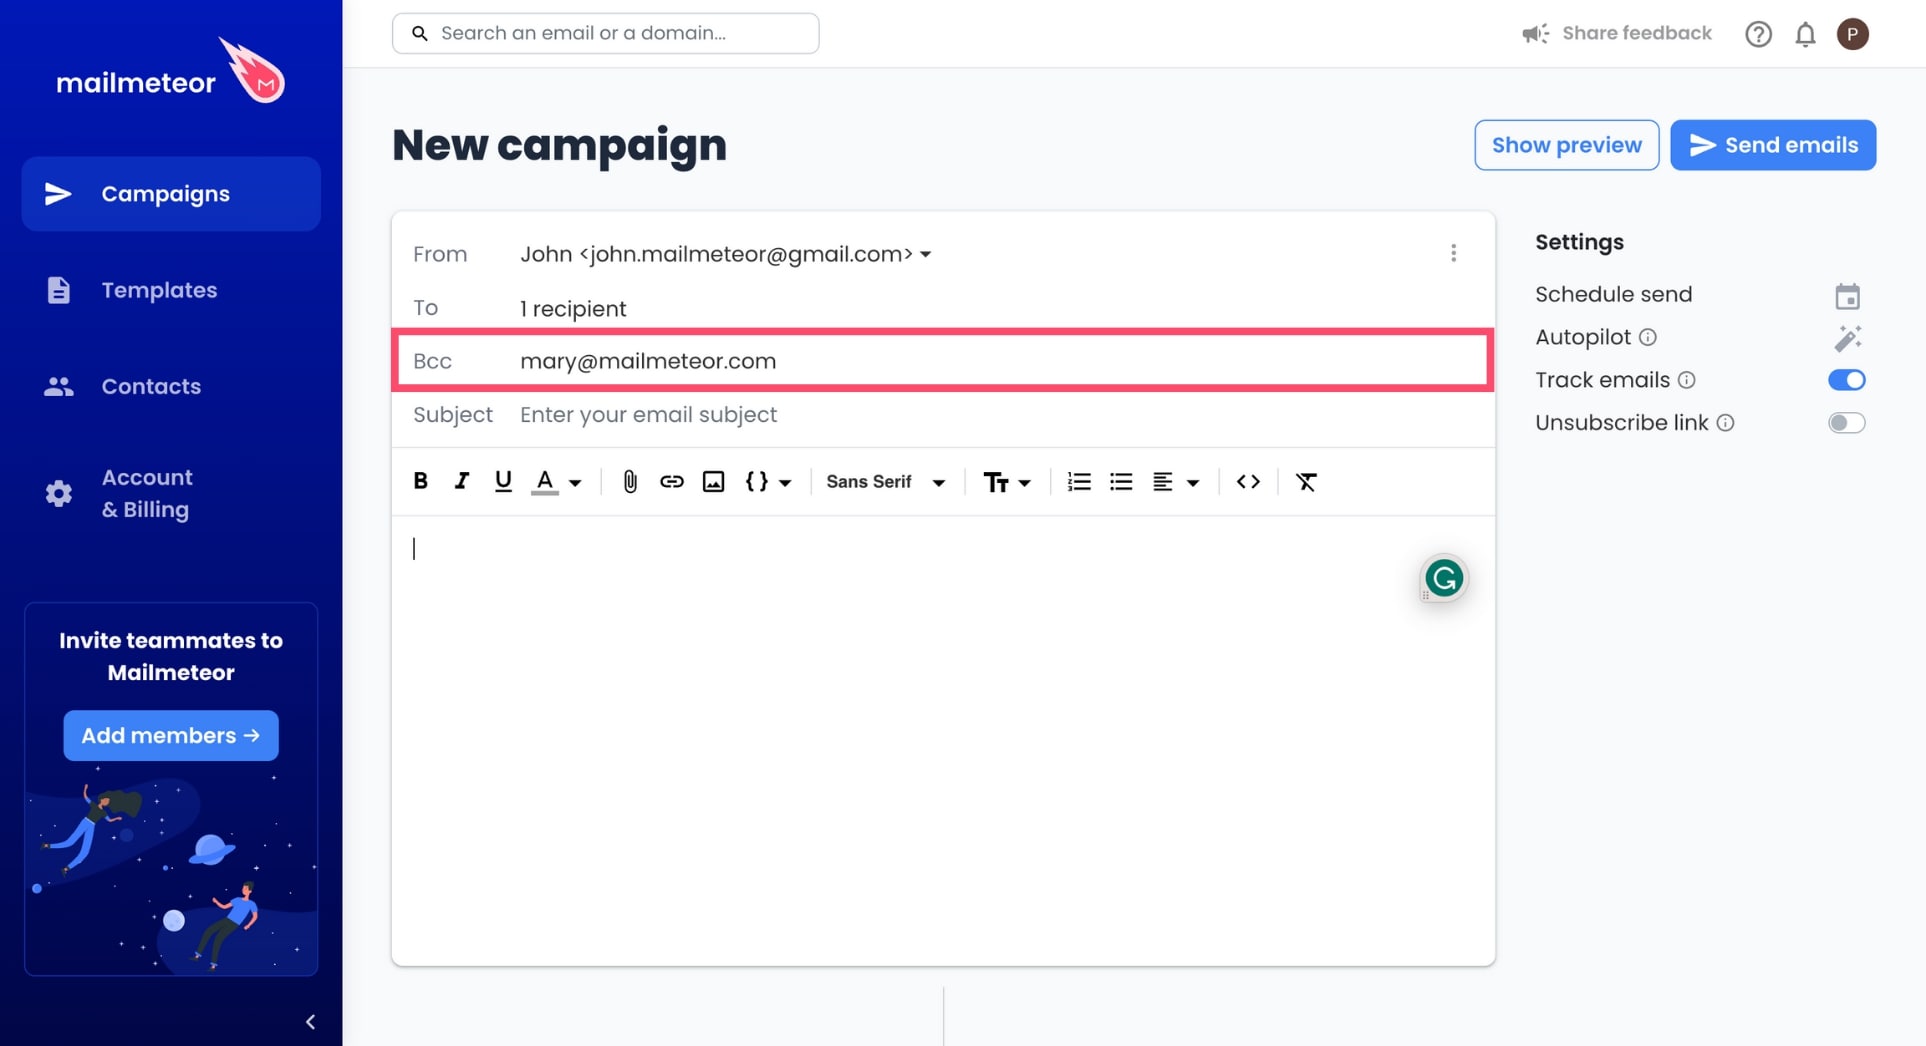
Task: Click the search magnifier icon
Action: 420,33
